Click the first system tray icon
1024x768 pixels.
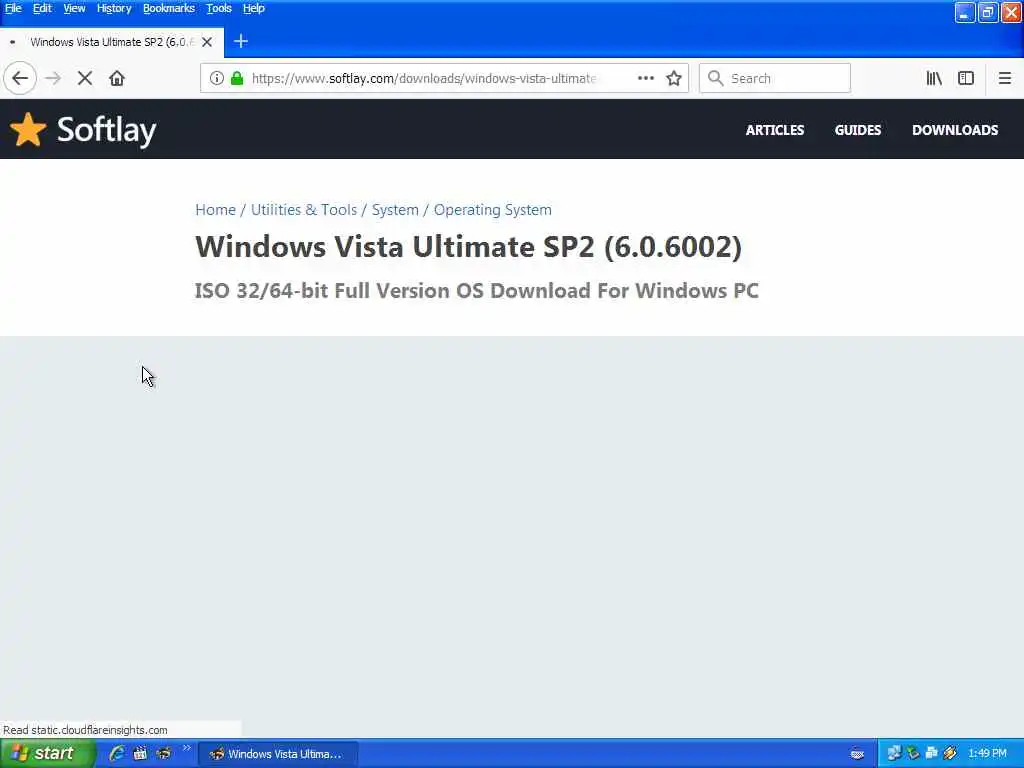(894, 754)
